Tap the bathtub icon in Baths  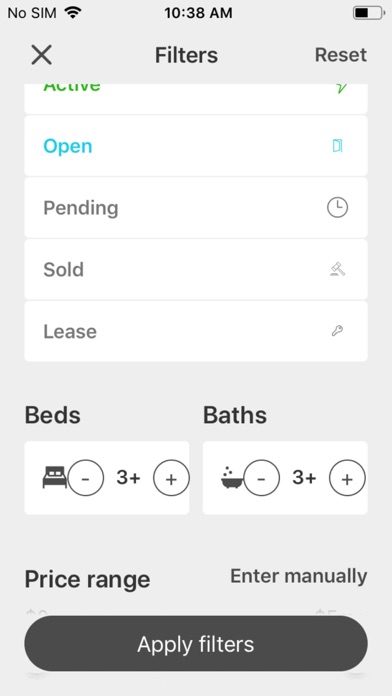[x=232, y=477]
